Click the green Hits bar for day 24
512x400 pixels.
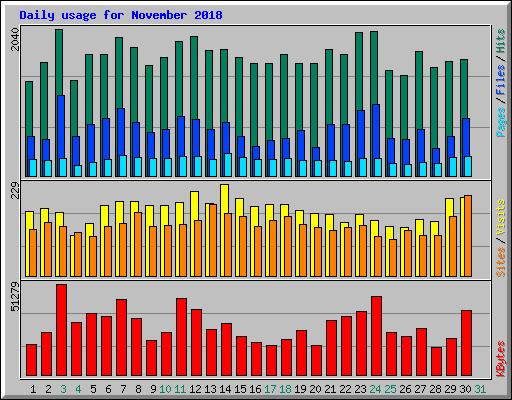(x=374, y=68)
